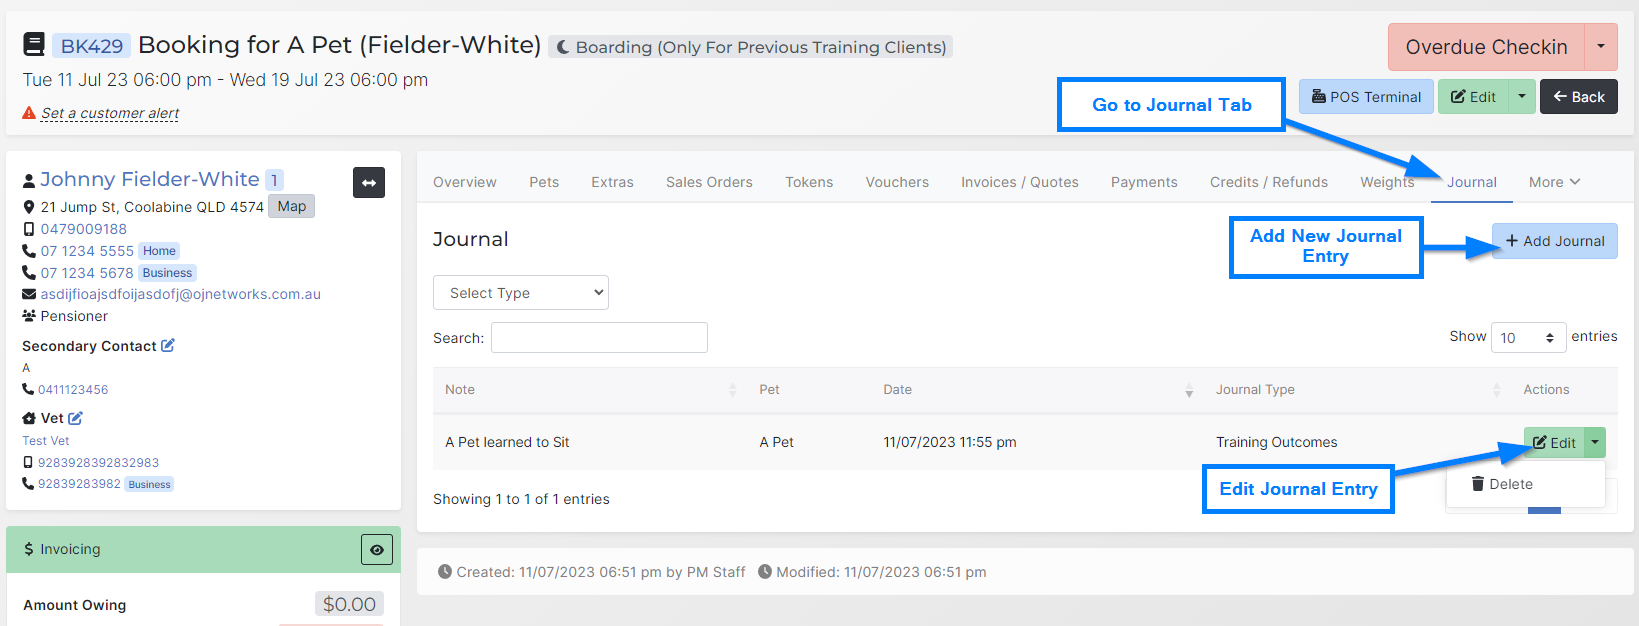The height and width of the screenshot is (626, 1639).
Task: Click the Secondary Contact edit pencil icon
Action: coord(168,345)
